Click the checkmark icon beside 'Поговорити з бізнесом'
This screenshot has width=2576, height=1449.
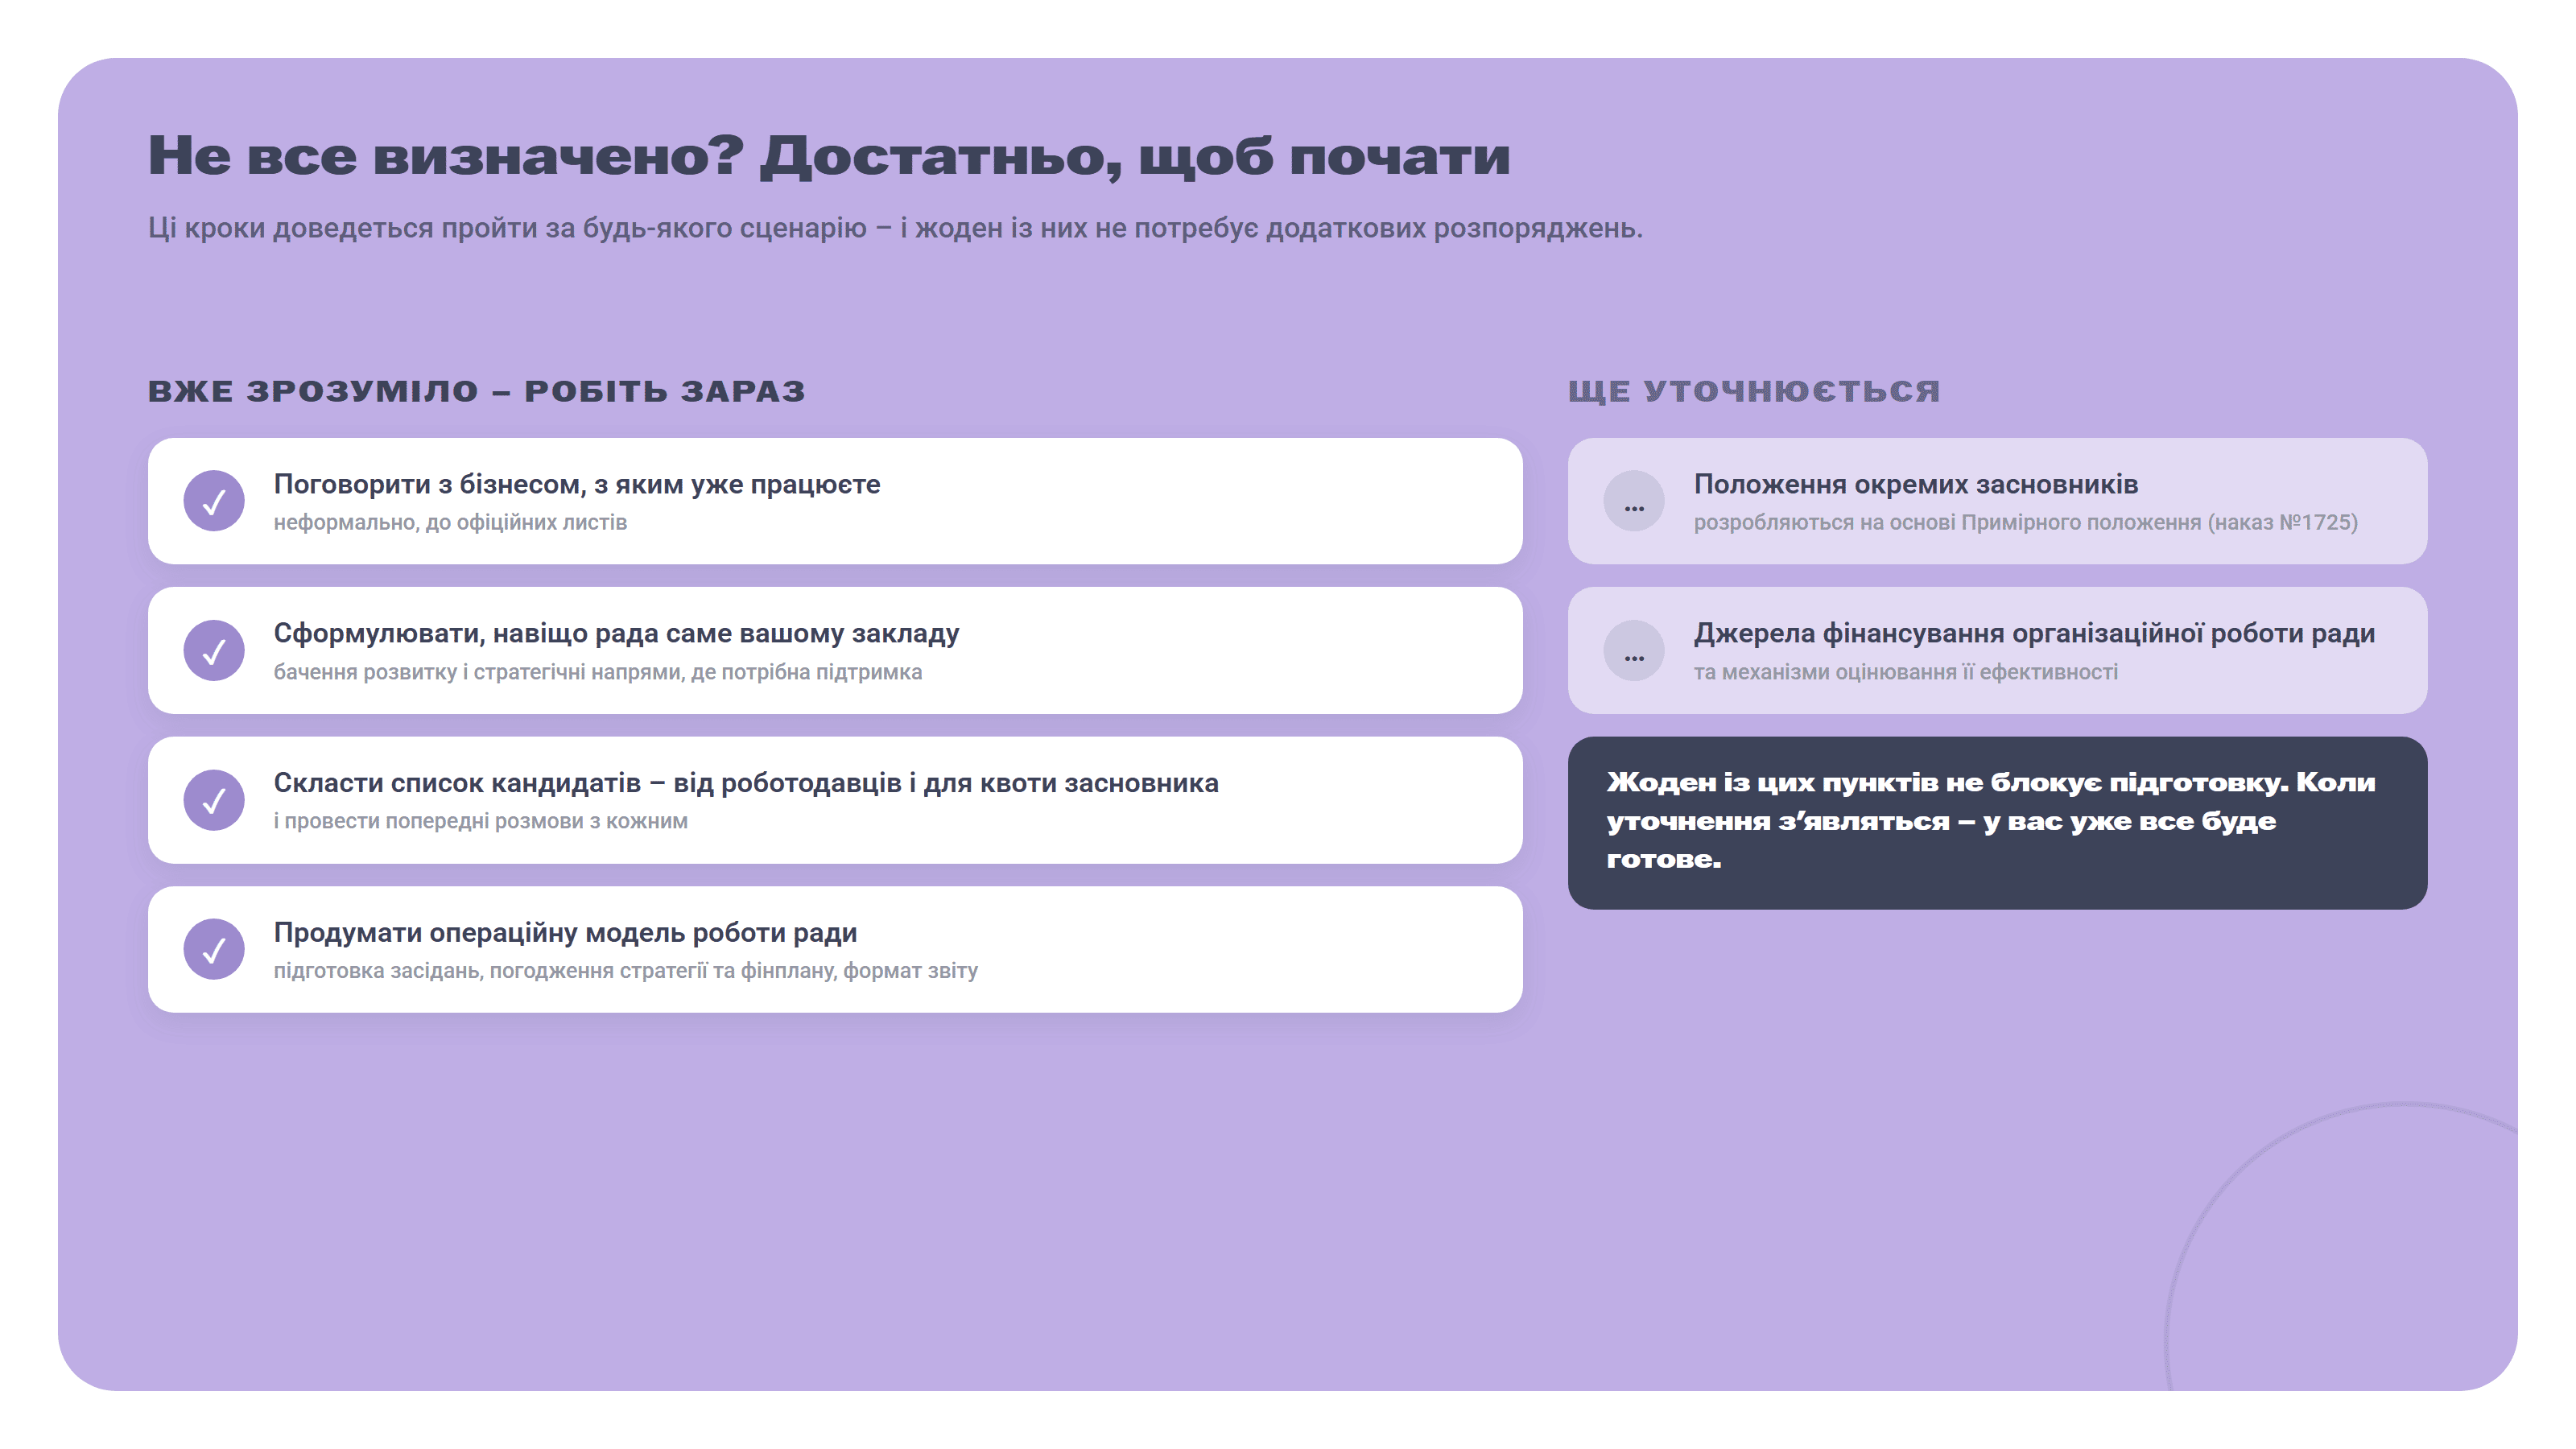coord(214,501)
